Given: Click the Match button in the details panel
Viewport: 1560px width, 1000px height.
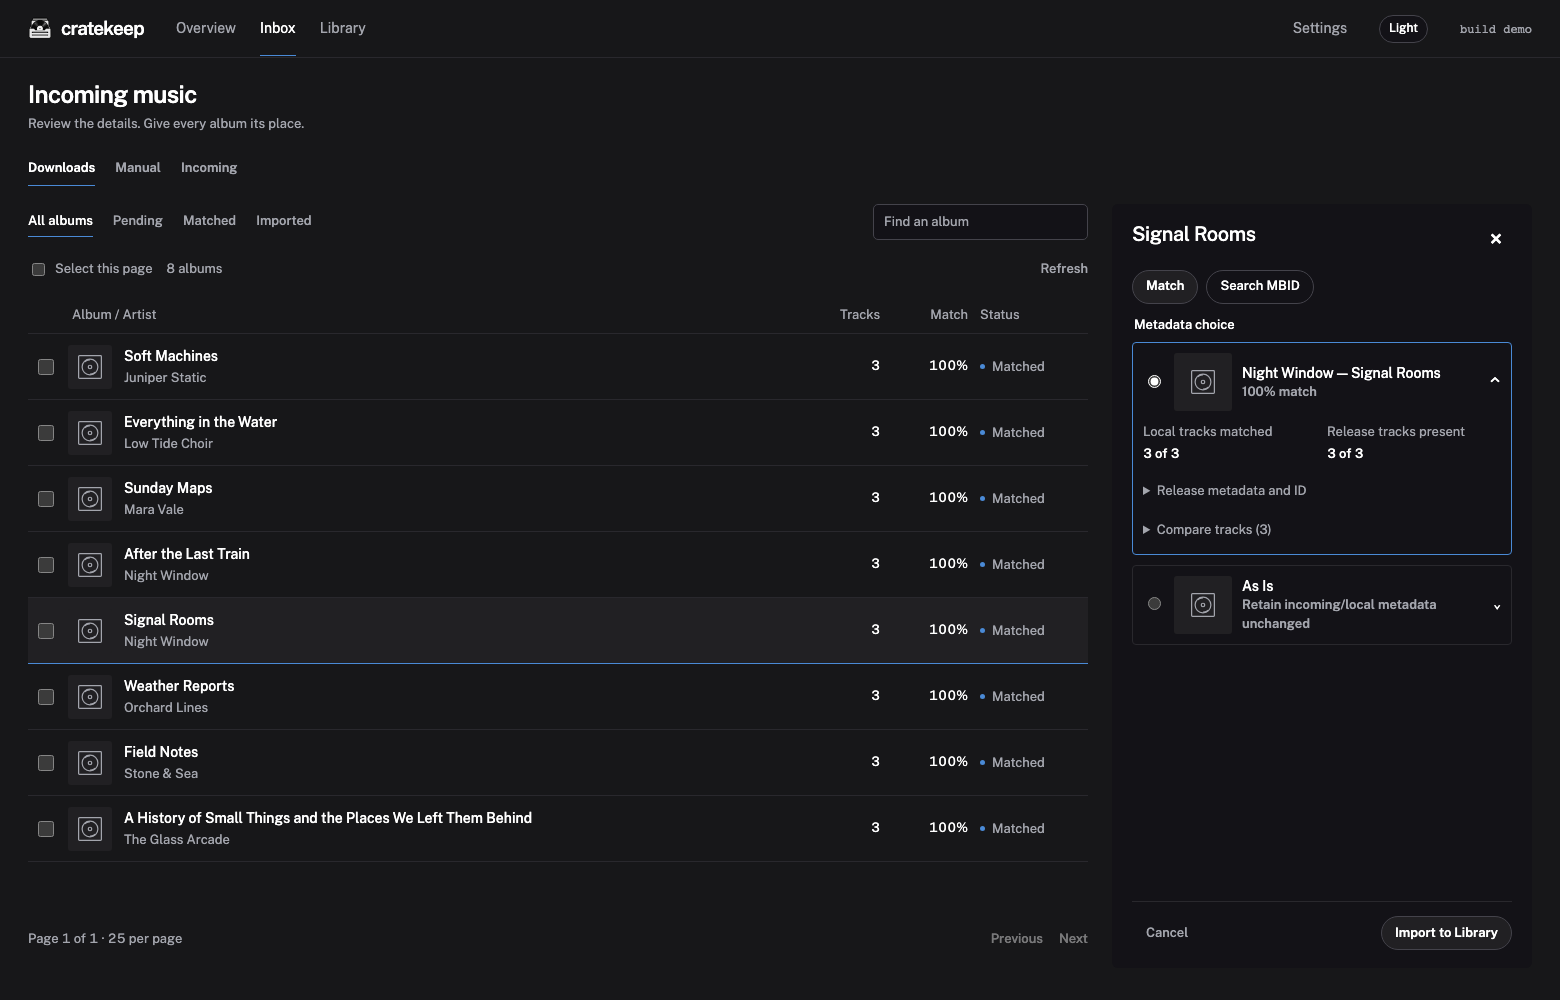Looking at the screenshot, I should pos(1165,286).
